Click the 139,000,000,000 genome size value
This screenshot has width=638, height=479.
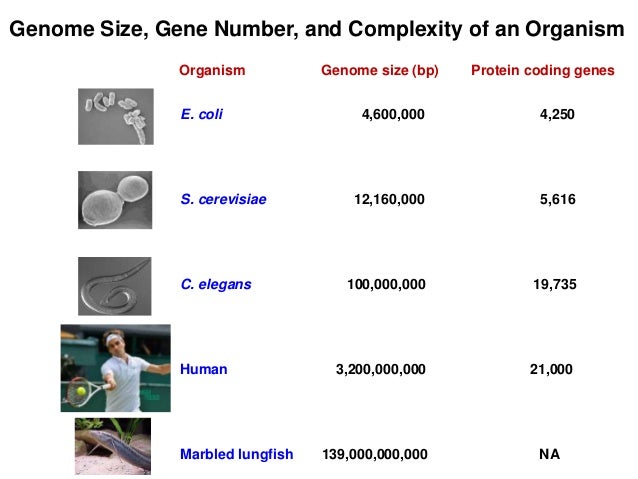pos(375,454)
